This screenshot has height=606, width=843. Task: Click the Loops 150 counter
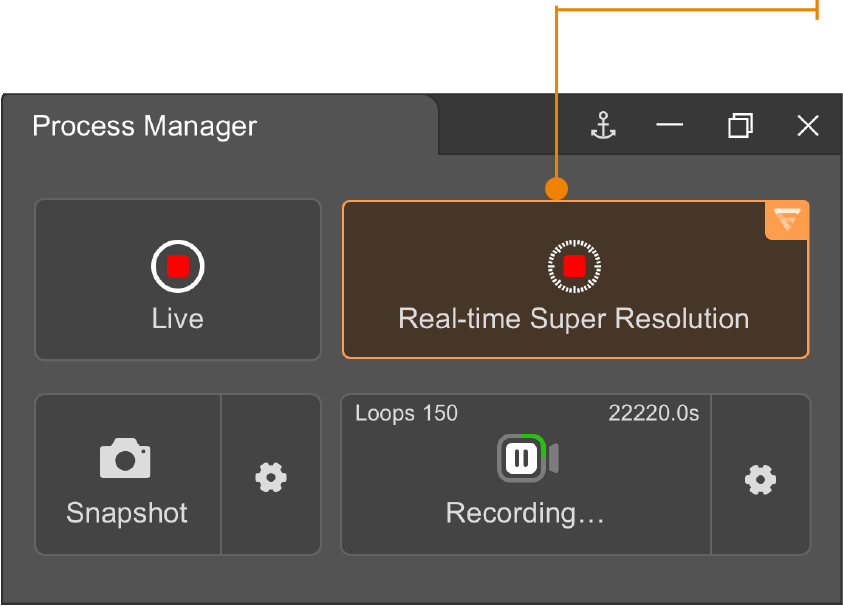[x=406, y=413]
